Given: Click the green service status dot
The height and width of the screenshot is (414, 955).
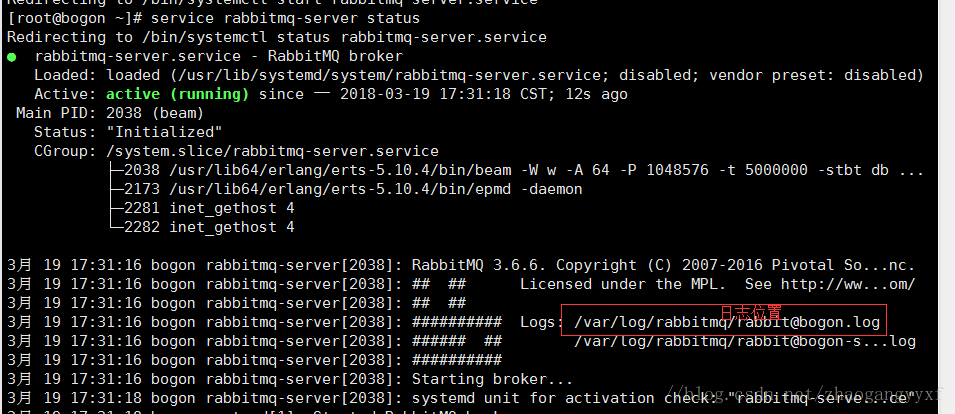Looking at the screenshot, I should click(12, 57).
